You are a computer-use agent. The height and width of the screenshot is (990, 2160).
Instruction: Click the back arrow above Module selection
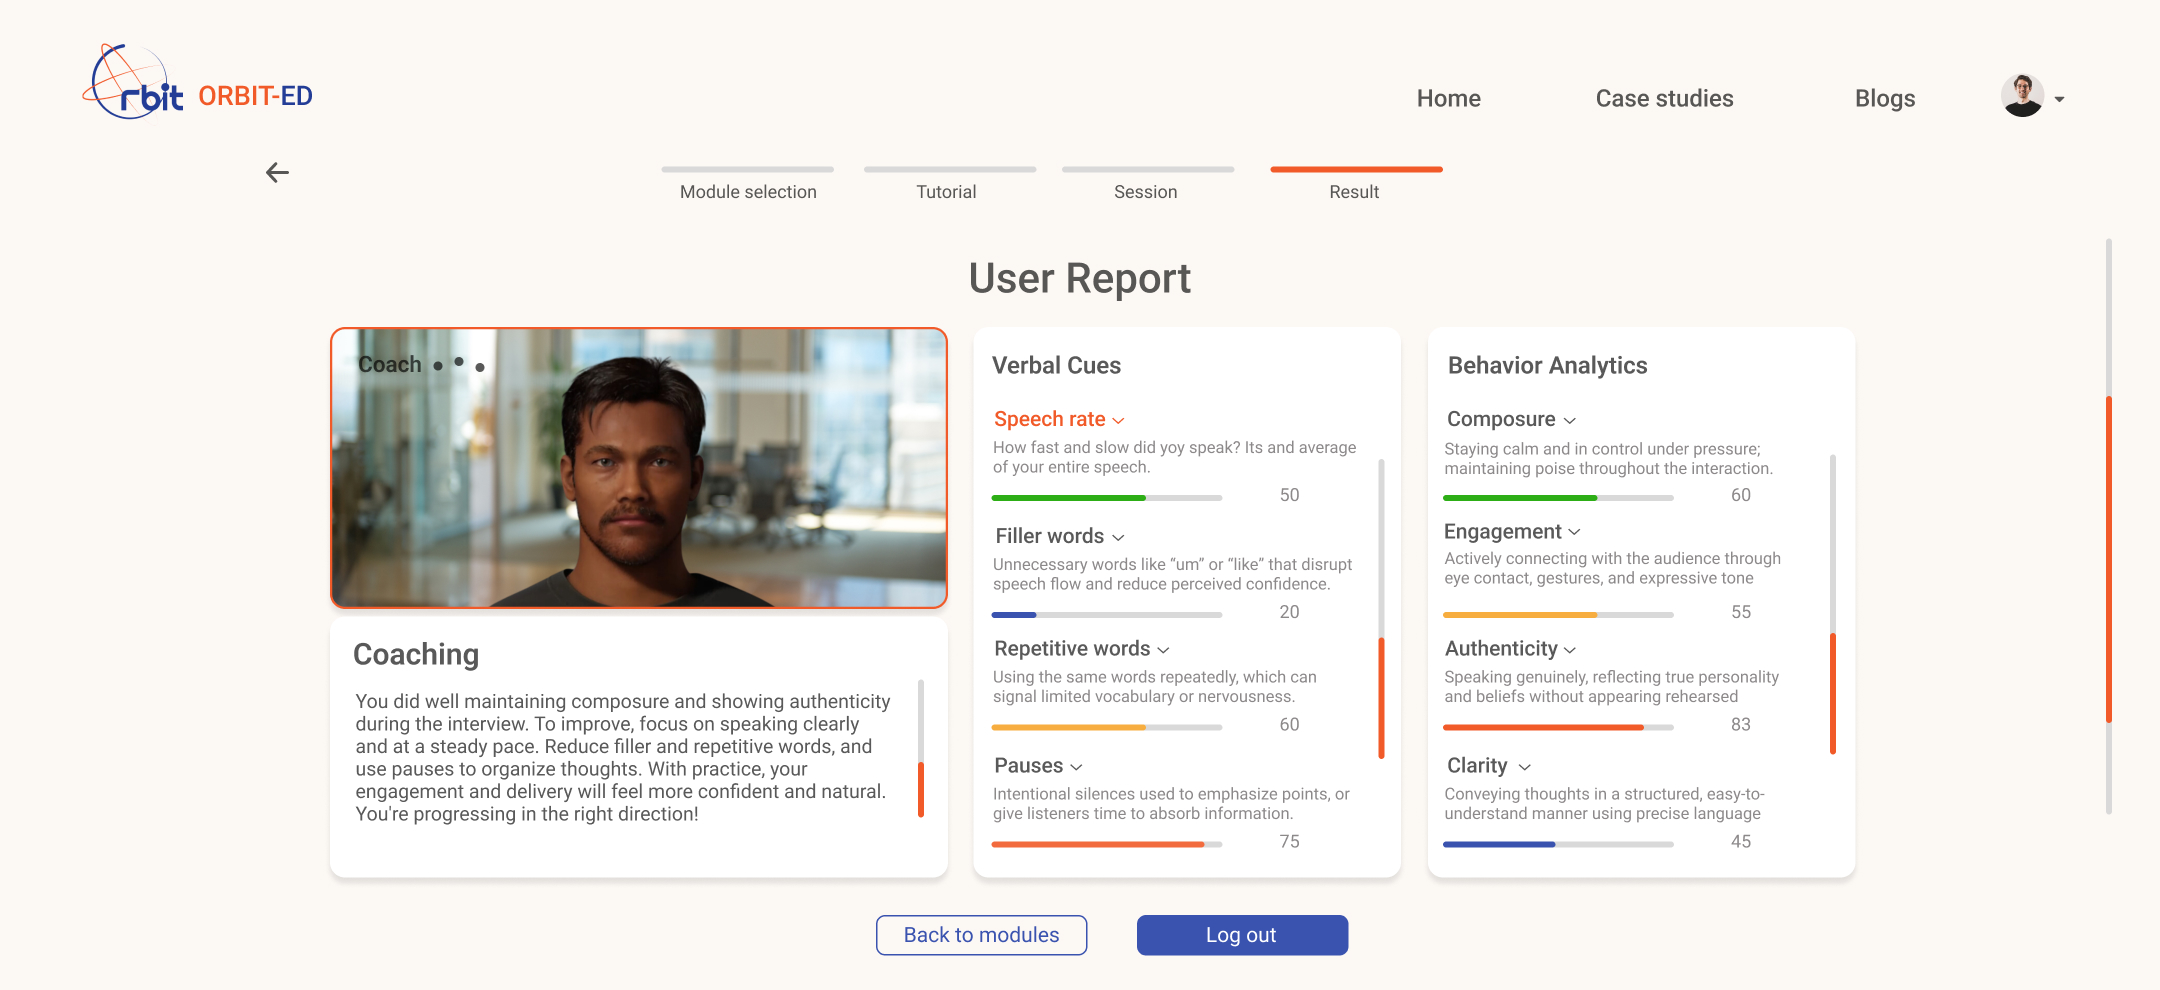point(277,172)
